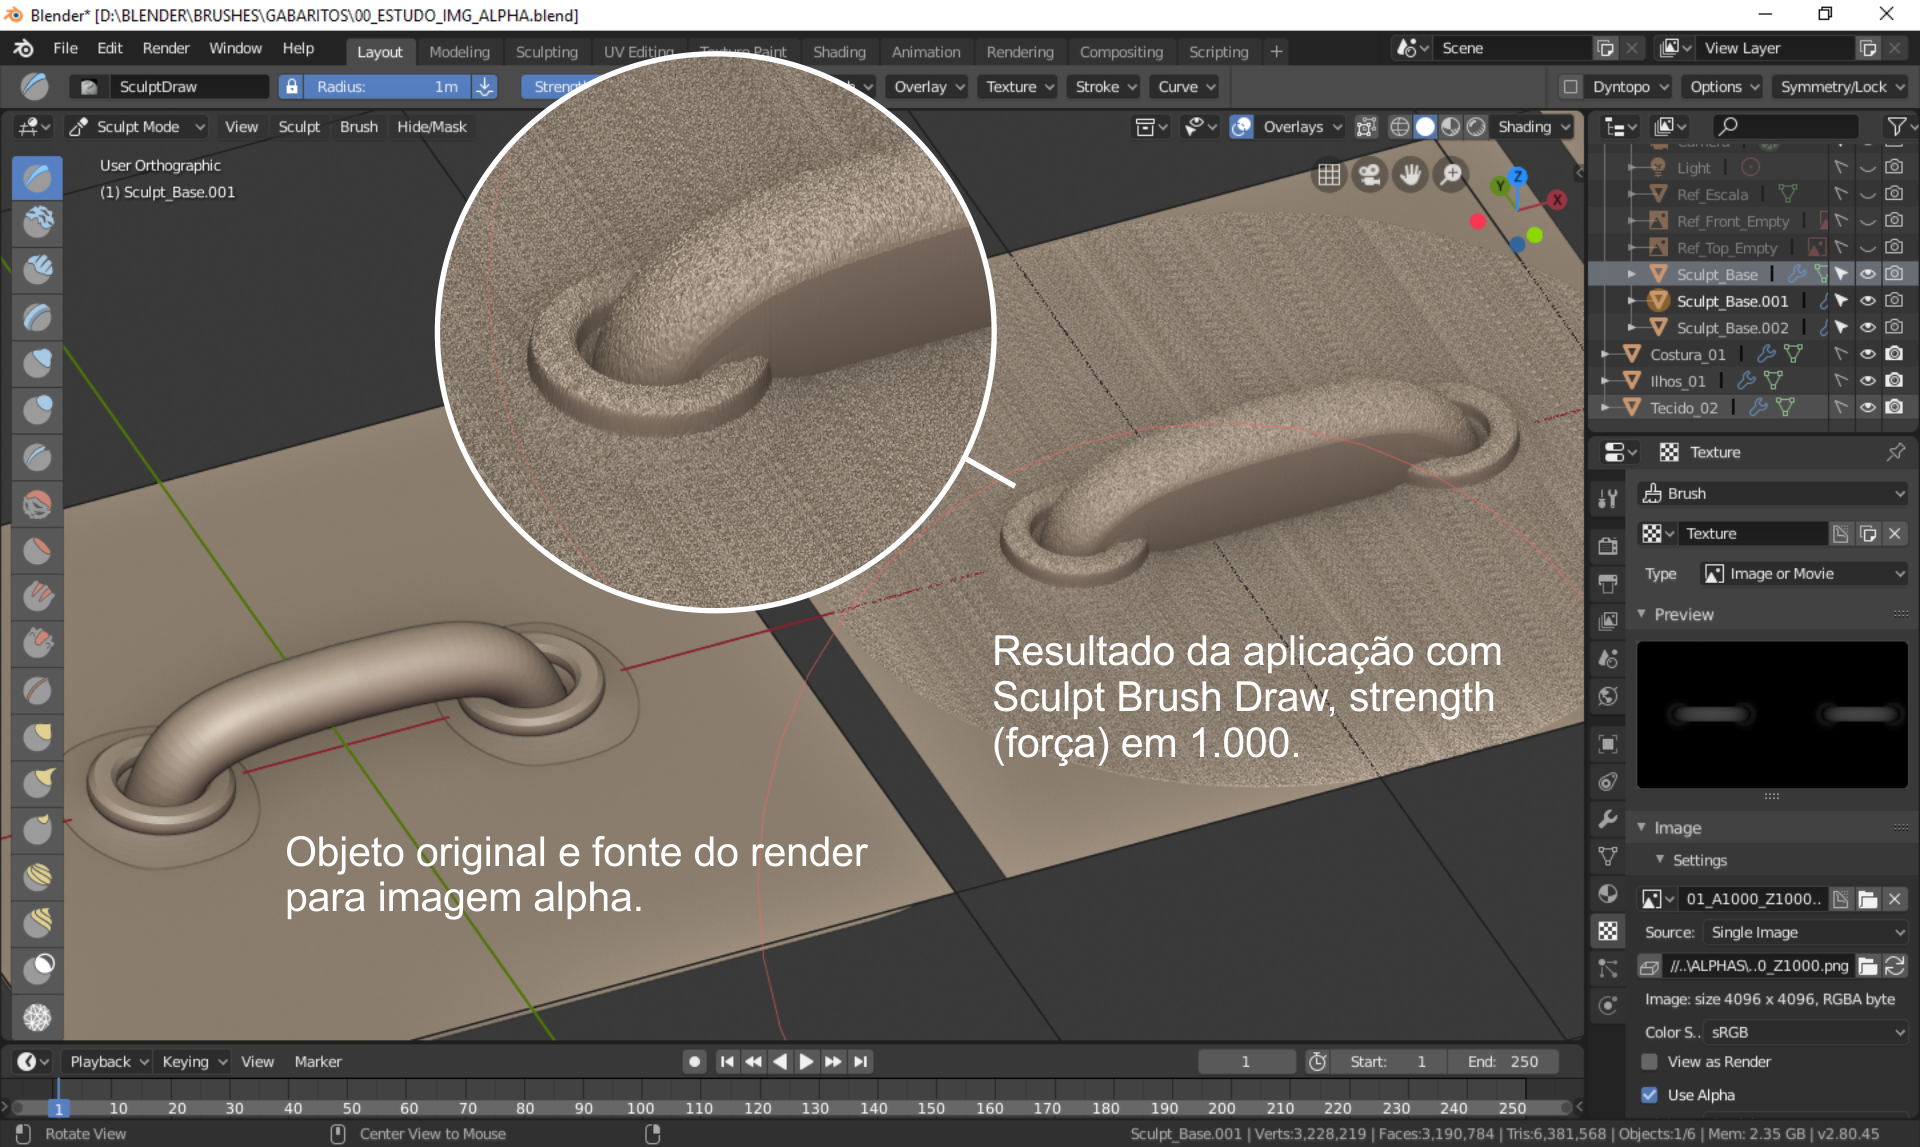Open the Sculpt Mode dropdown
Image resolution: width=1920 pixels, height=1147 pixels.
(x=137, y=127)
